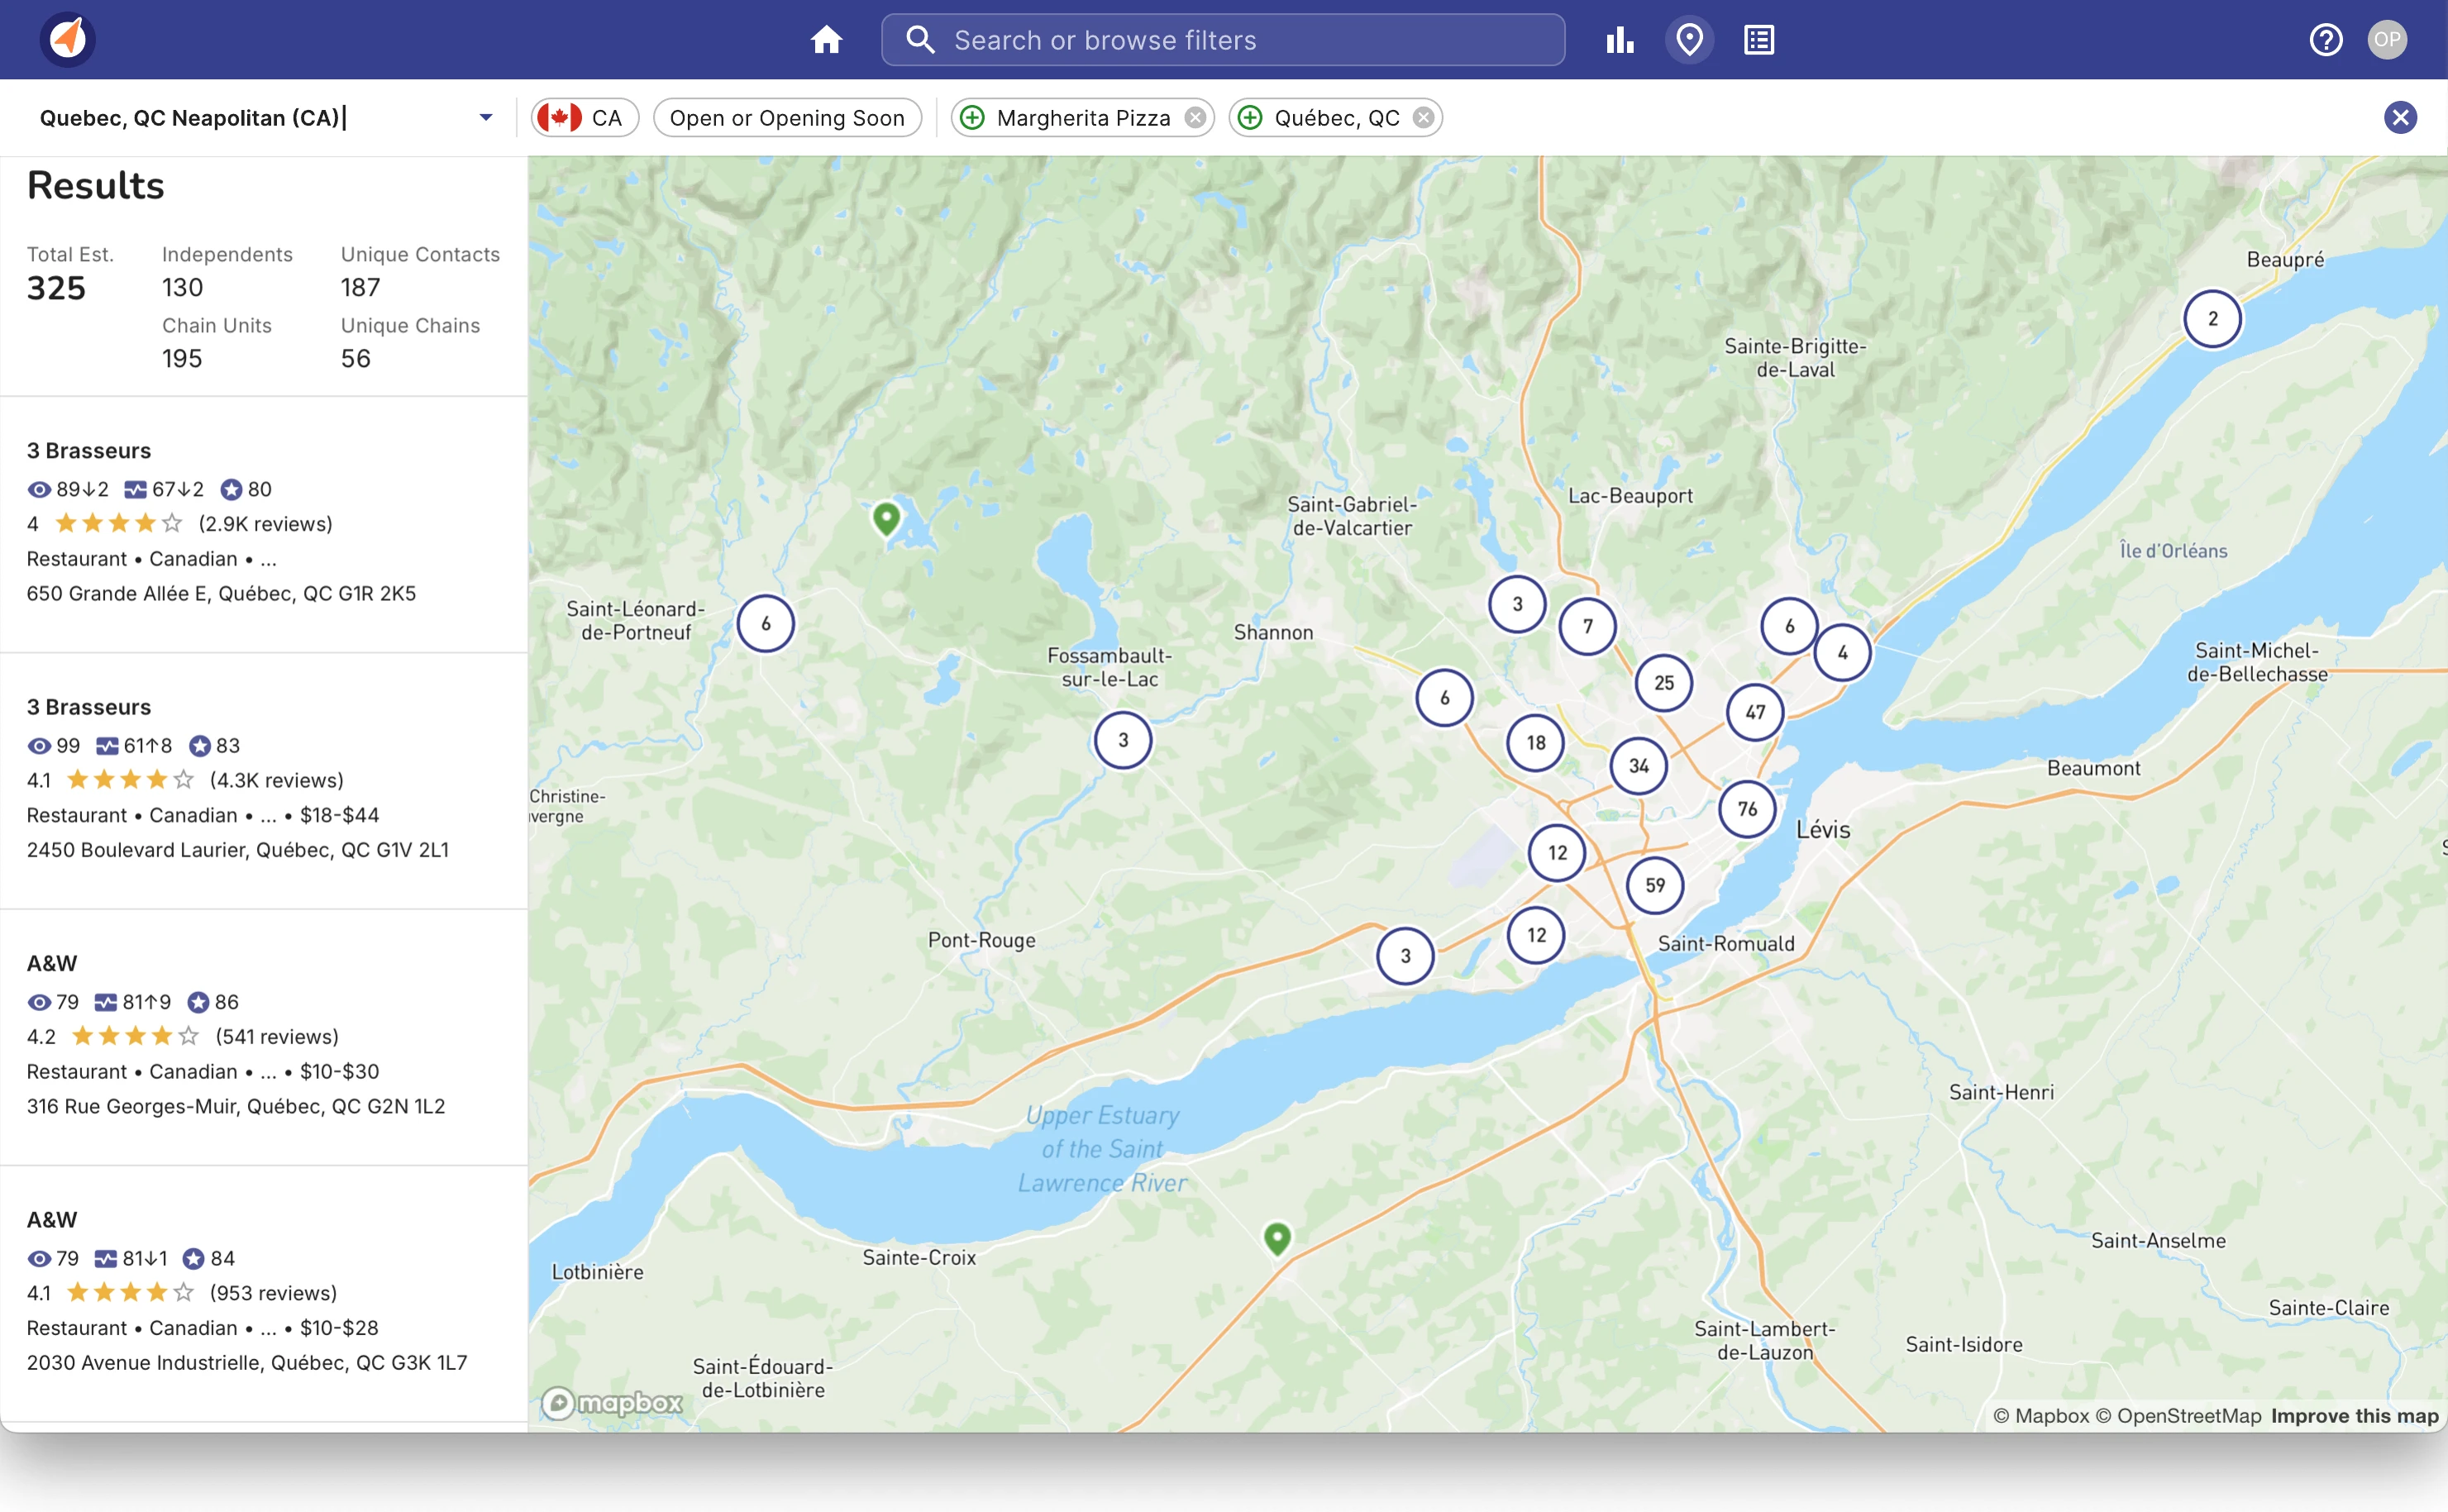The image size is (2448, 1512).
Task: Click map cluster marker 76
Action: point(1747,809)
